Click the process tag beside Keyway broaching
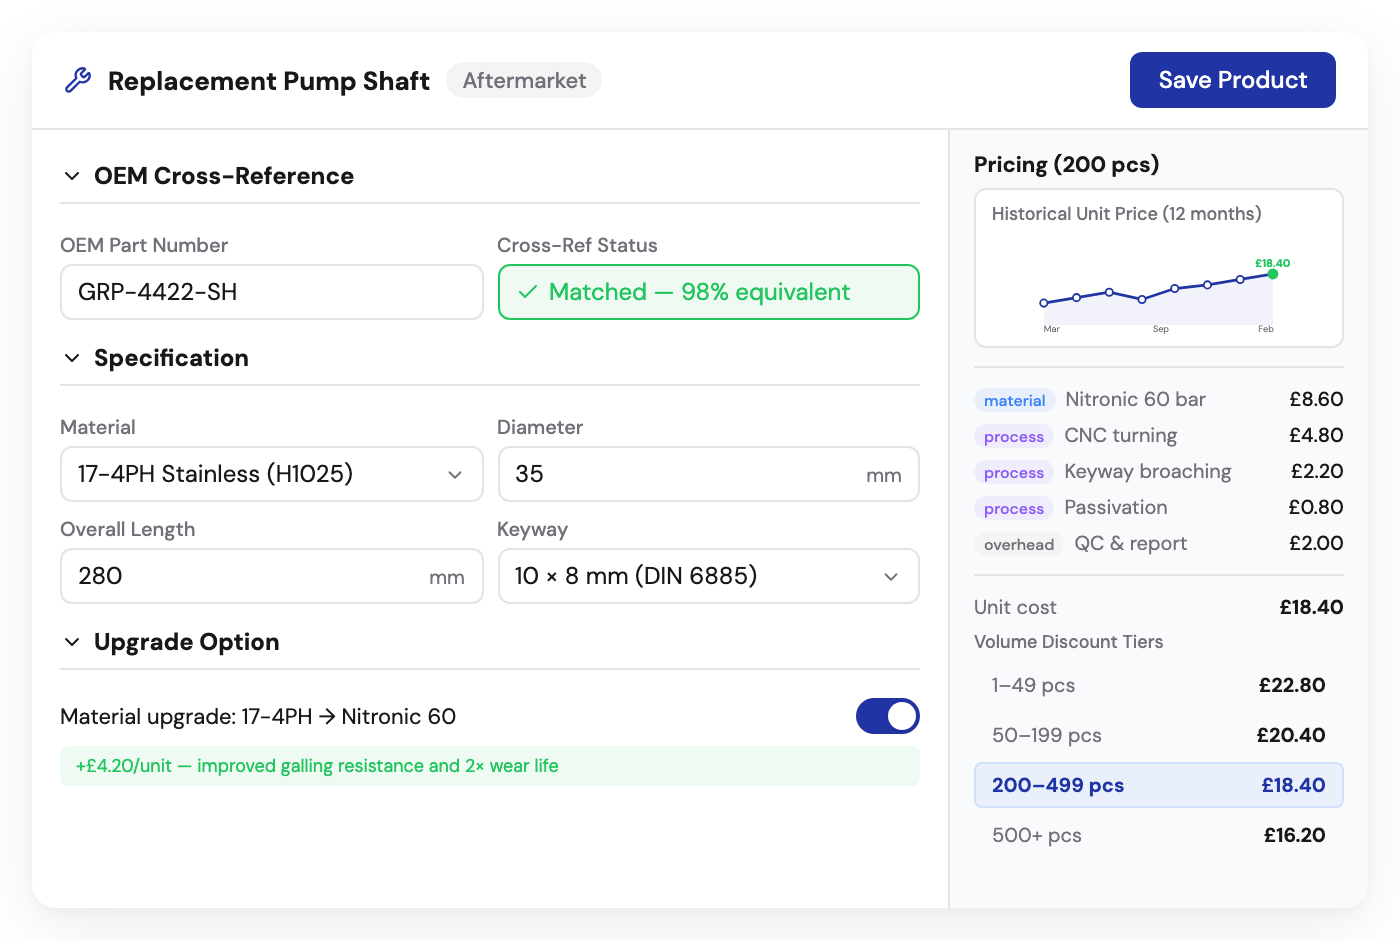Viewport: 1400px width, 940px height. 1013,472
